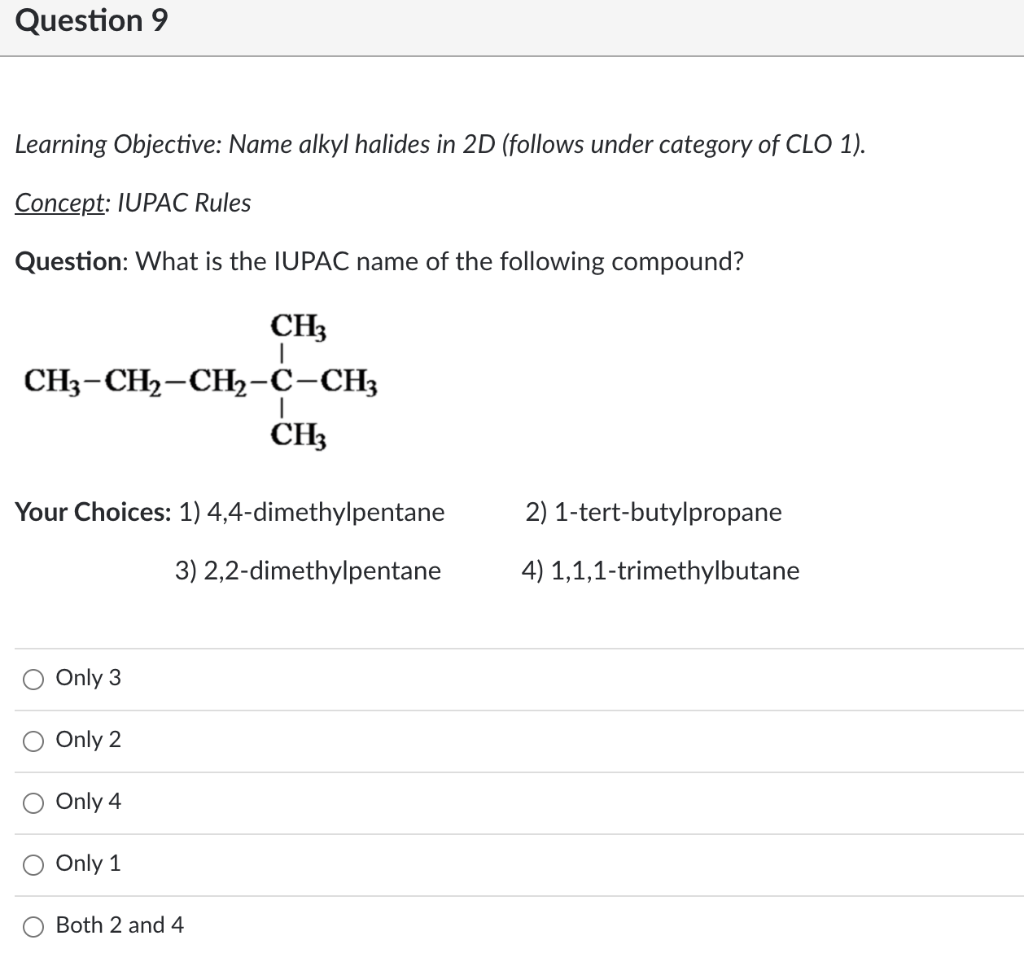The height and width of the screenshot is (975, 1024).
Task: Click the chemical structure diagram
Action: point(200,380)
